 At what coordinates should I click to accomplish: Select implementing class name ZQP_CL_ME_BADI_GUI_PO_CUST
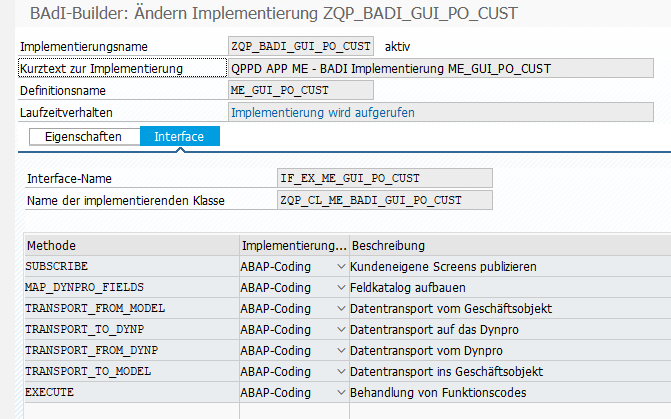click(385, 200)
